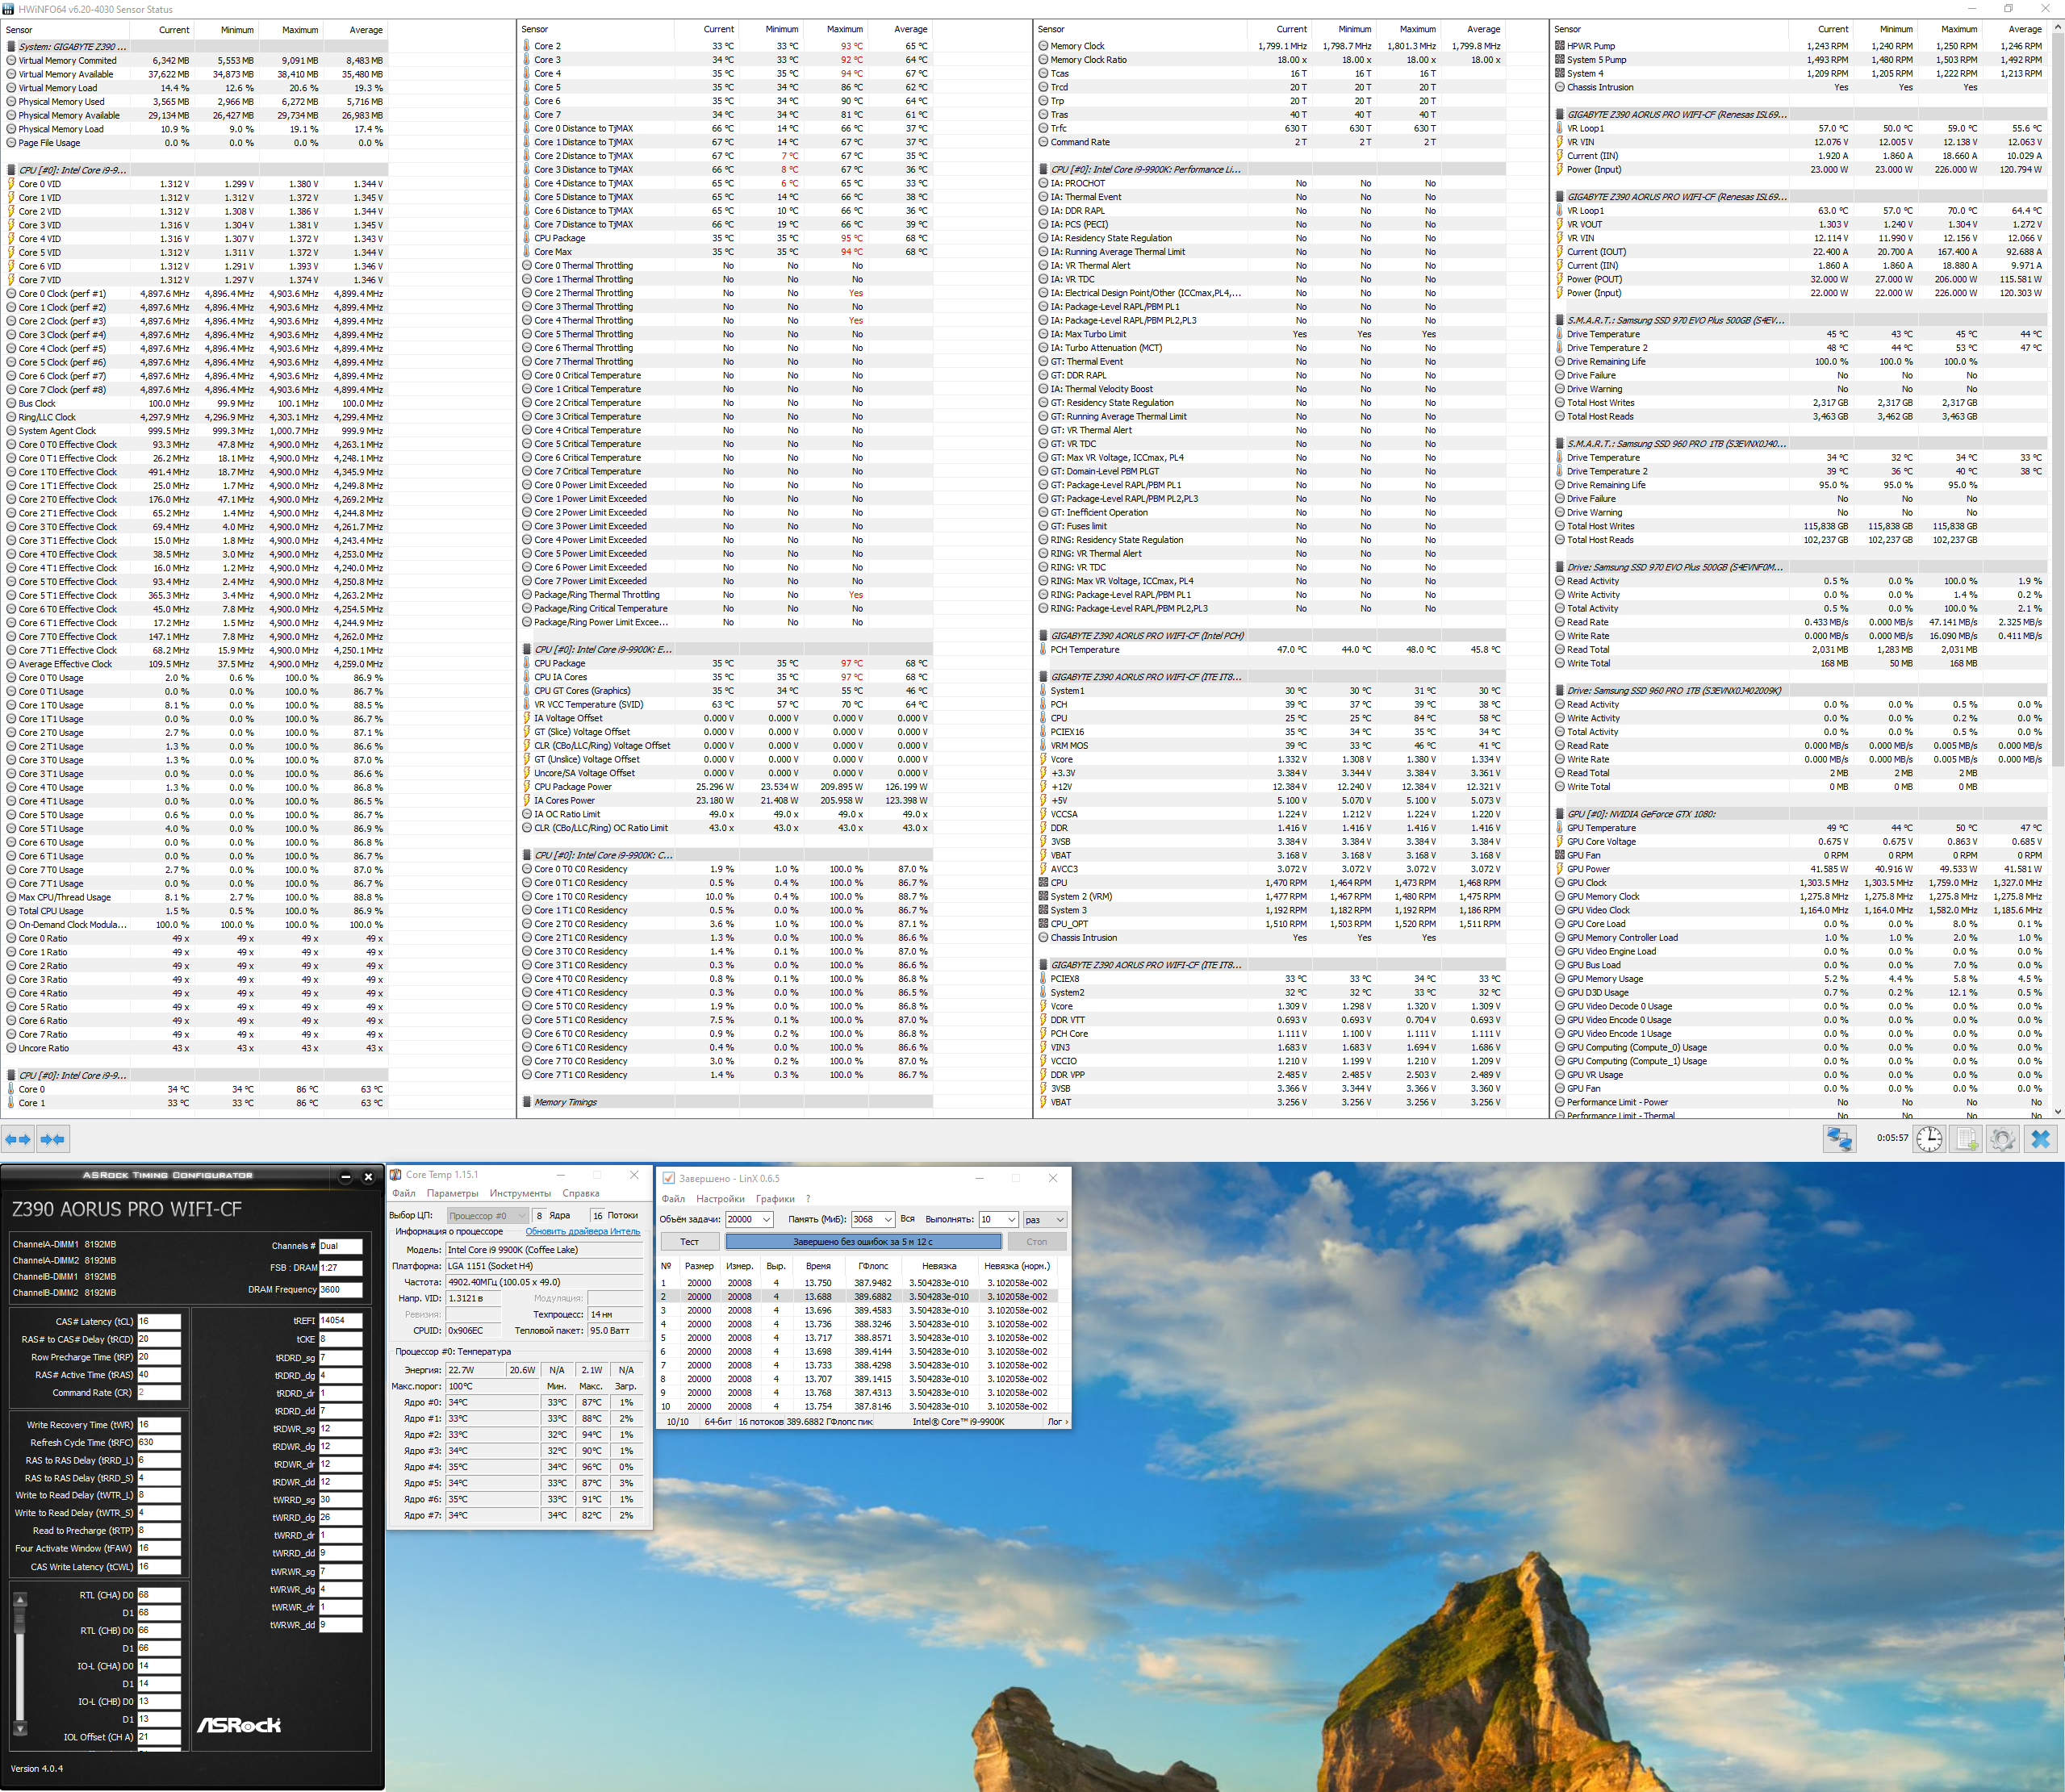Expand the memory 3068 MiB dropdown

point(888,1220)
